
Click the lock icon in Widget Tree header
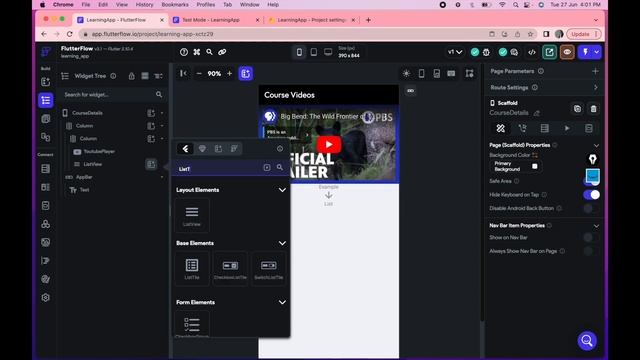131,76
